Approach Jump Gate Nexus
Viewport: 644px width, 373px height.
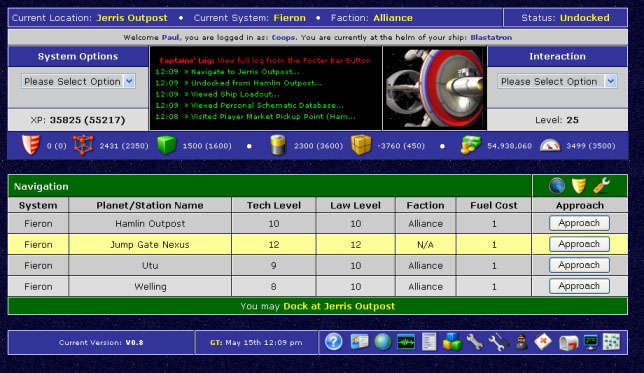point(579,244)
